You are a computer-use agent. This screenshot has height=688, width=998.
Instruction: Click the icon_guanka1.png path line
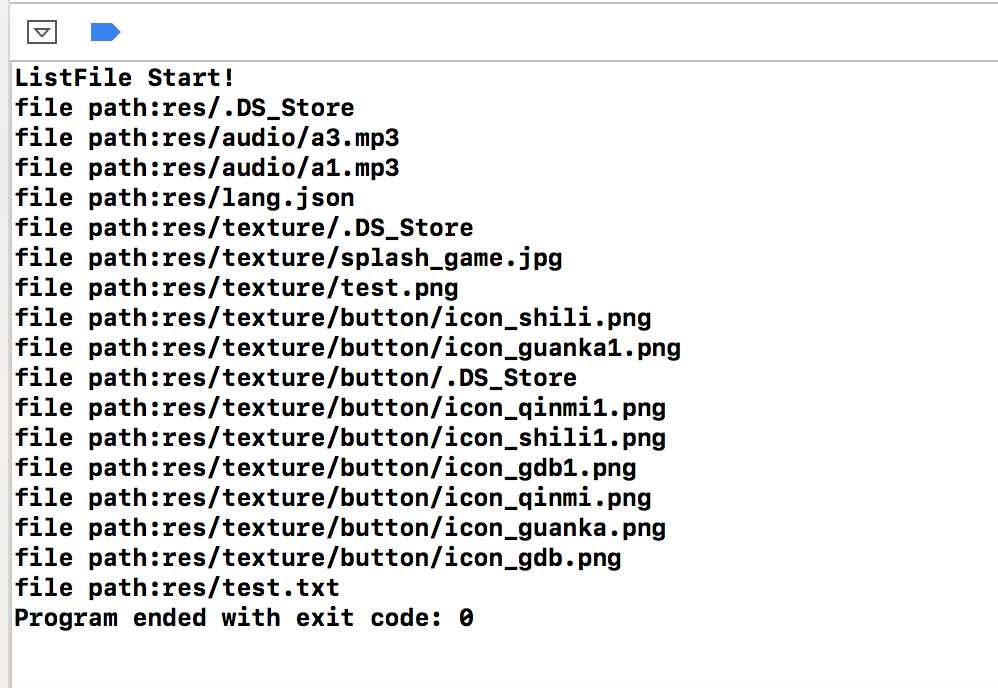(x=348, y=348)
